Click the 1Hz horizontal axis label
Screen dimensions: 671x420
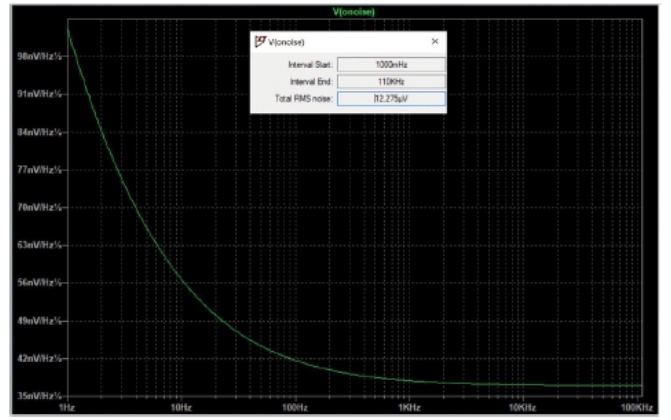pos(68,408)
